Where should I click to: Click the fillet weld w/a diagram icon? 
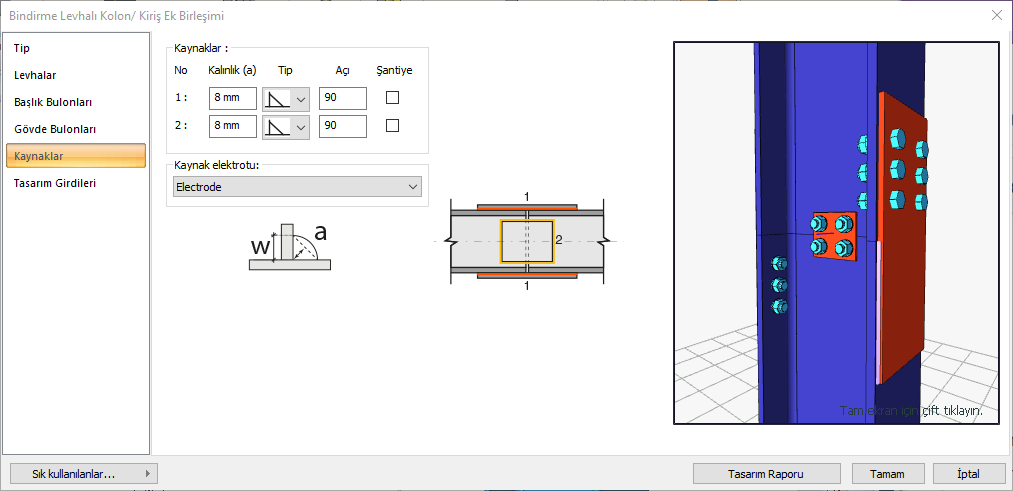click(x=288, y=247)
